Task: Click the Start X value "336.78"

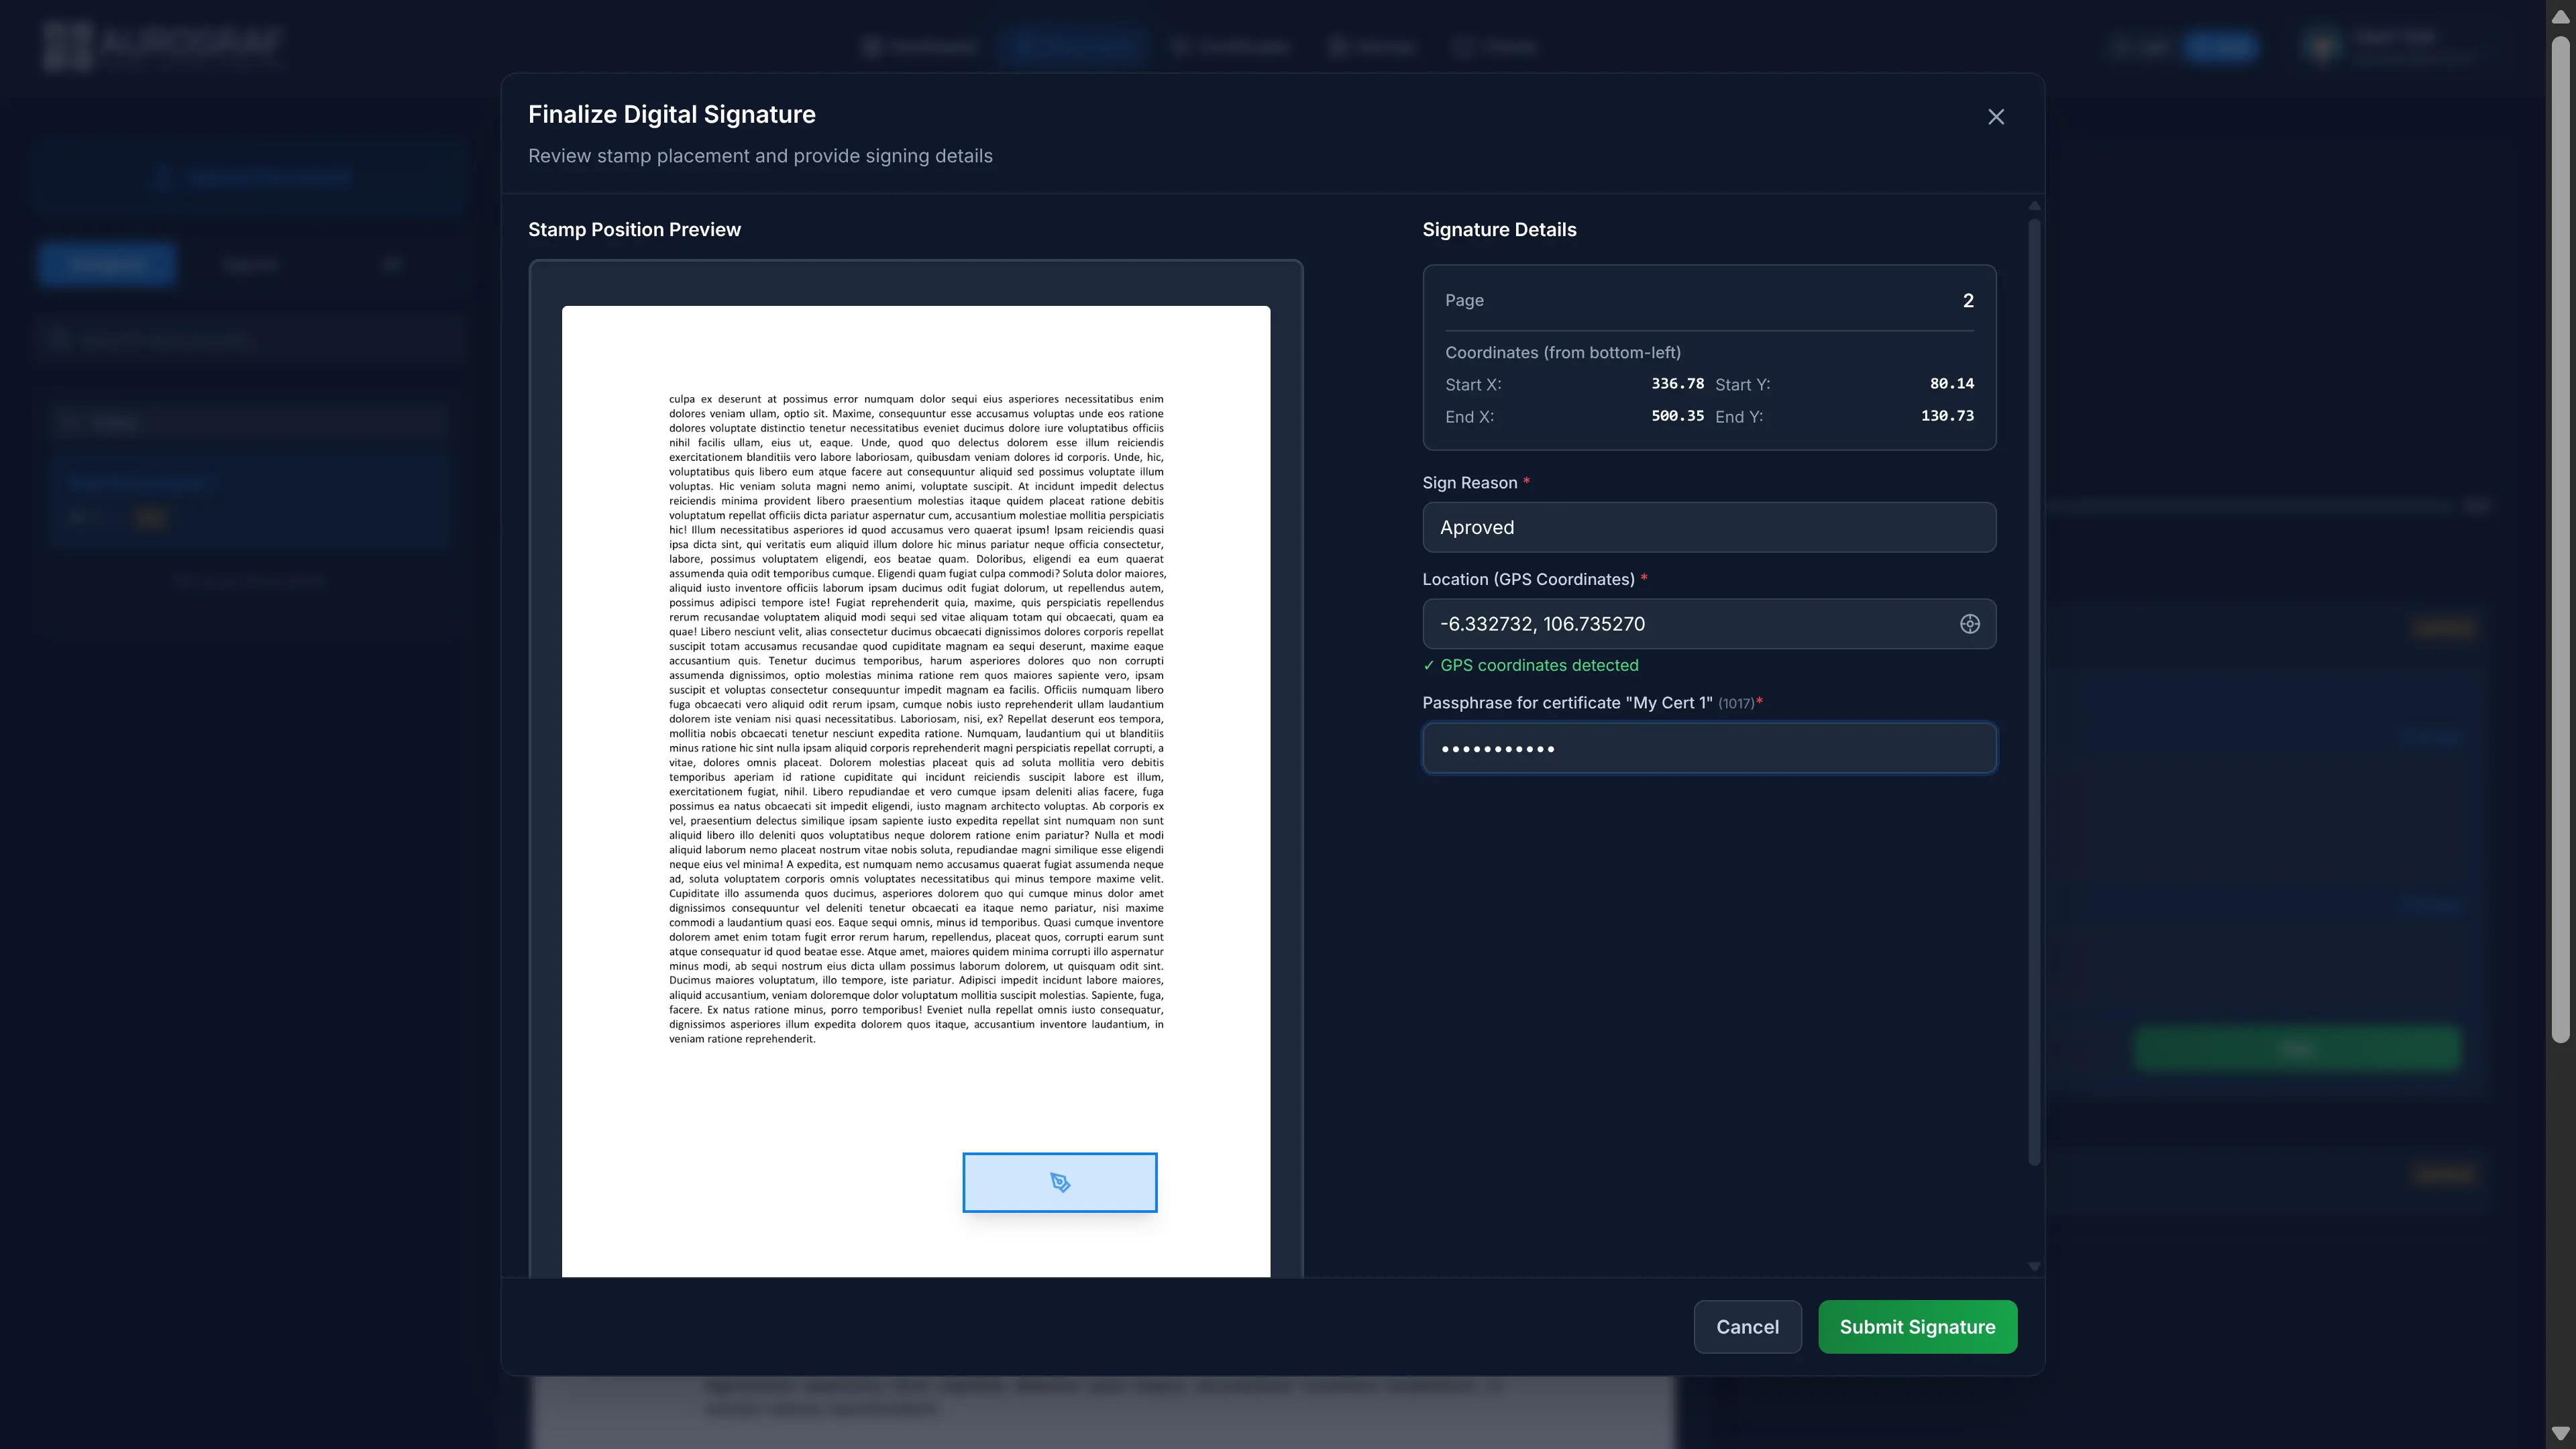Action: point(1677,384)
